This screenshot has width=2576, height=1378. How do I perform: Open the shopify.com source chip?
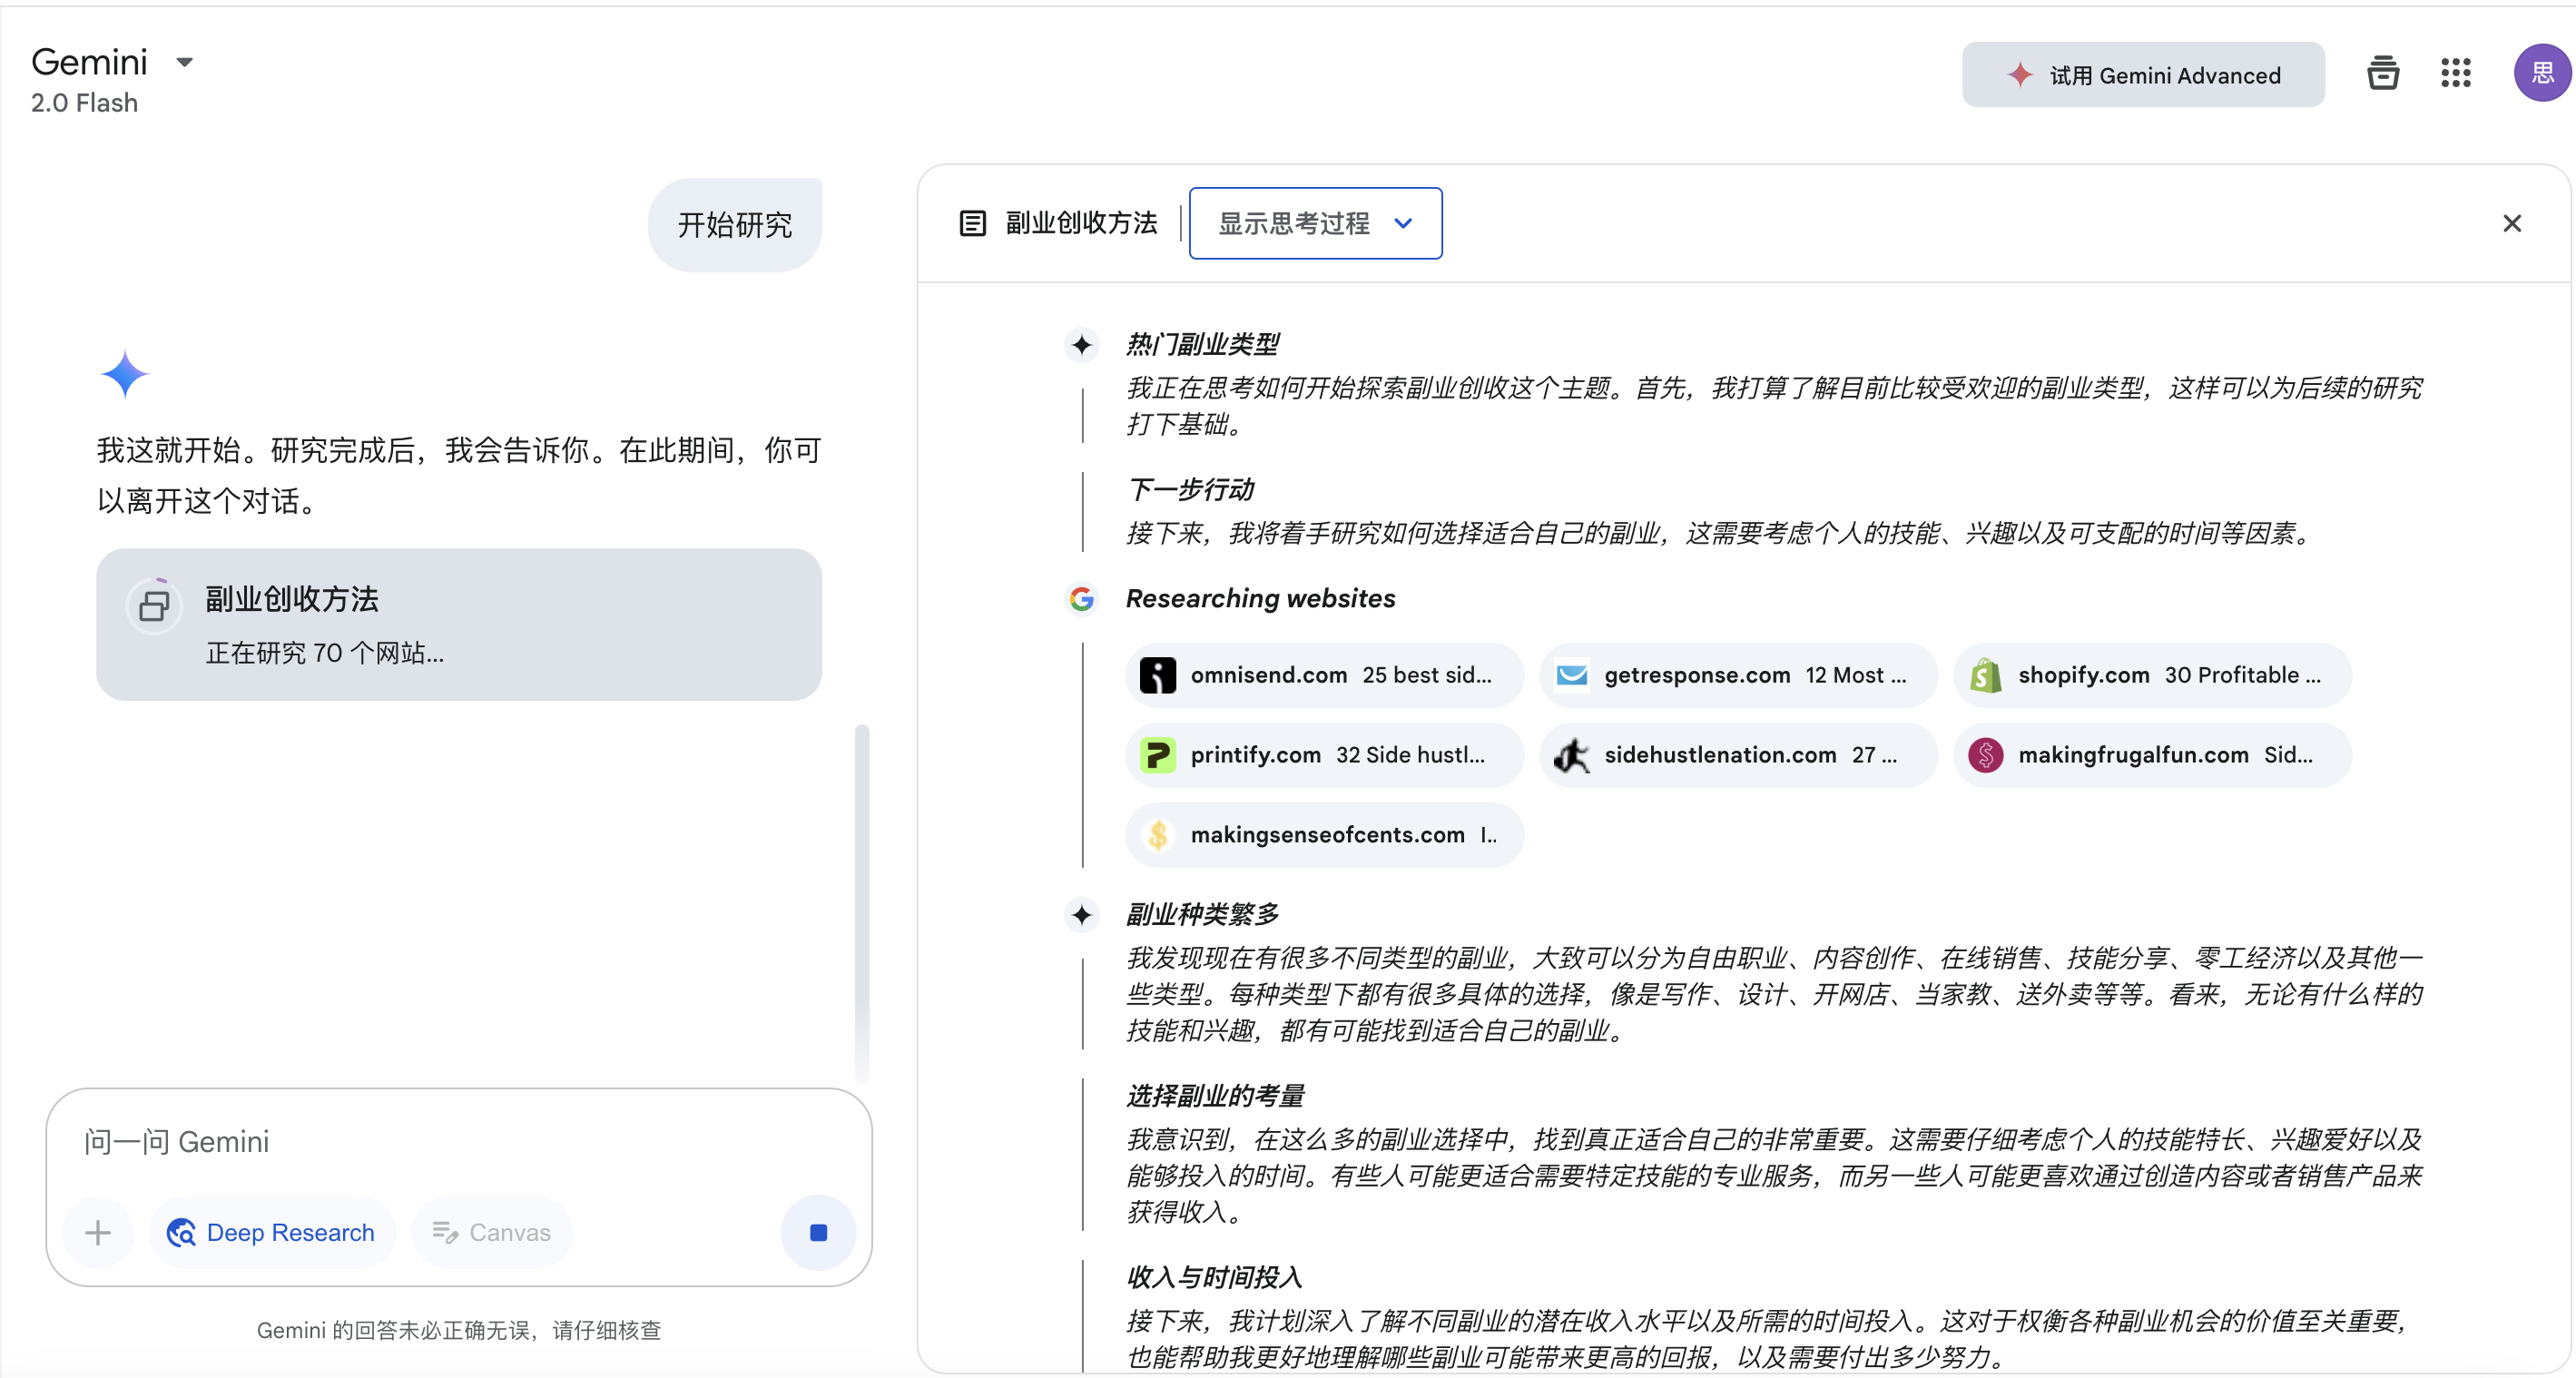(x=2151, y=675)
